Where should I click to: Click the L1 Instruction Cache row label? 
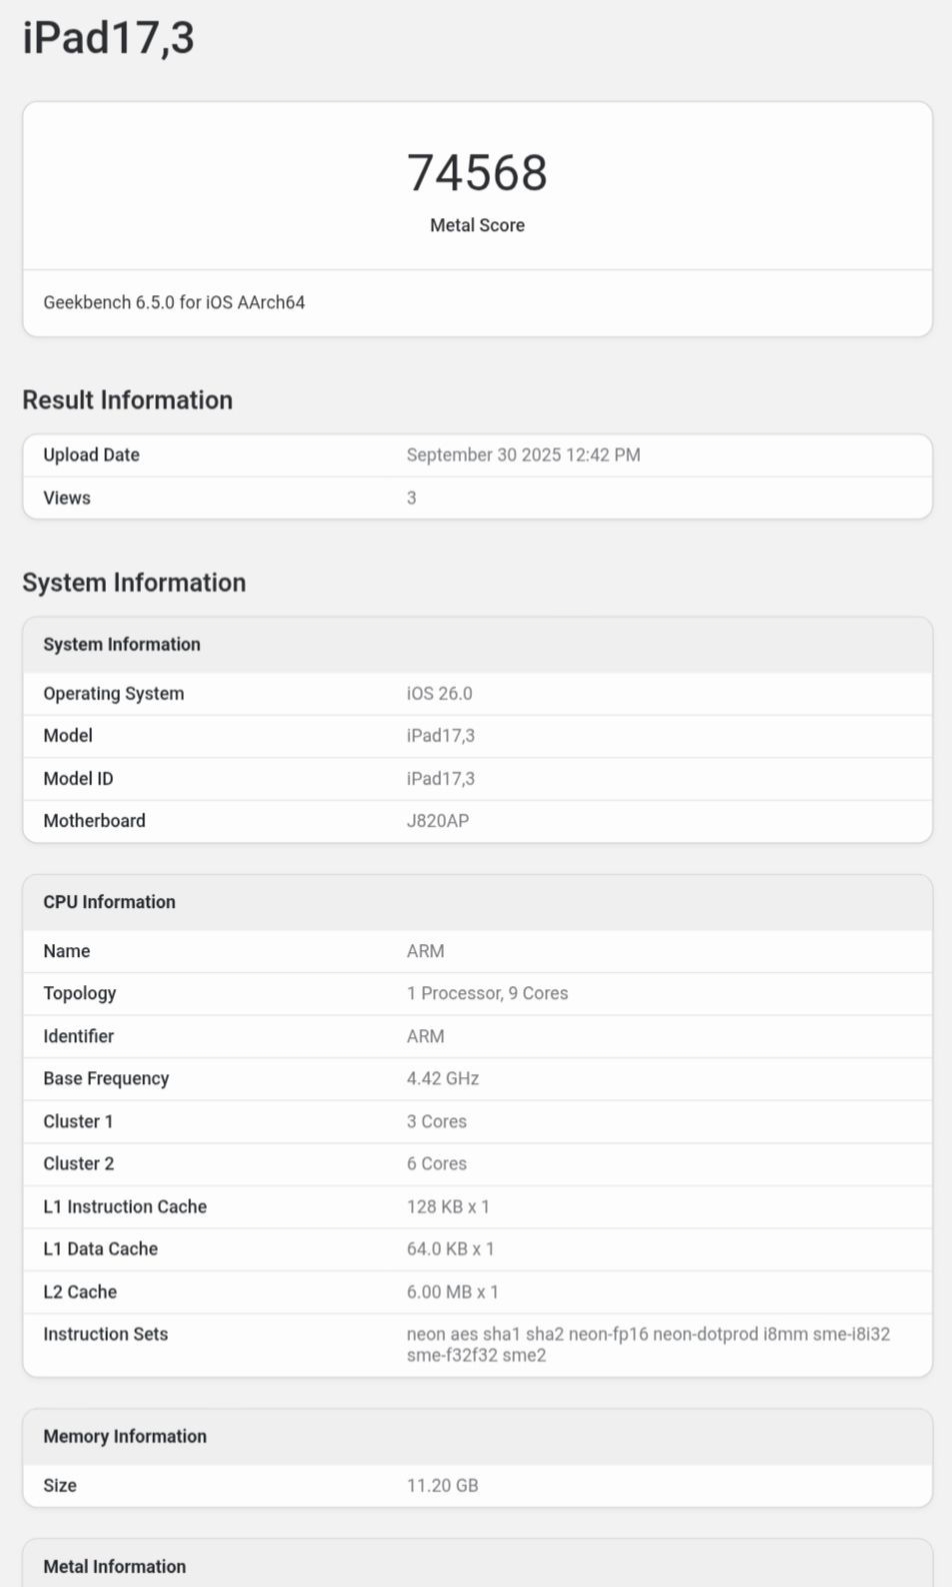click(x=125, y=1207)
